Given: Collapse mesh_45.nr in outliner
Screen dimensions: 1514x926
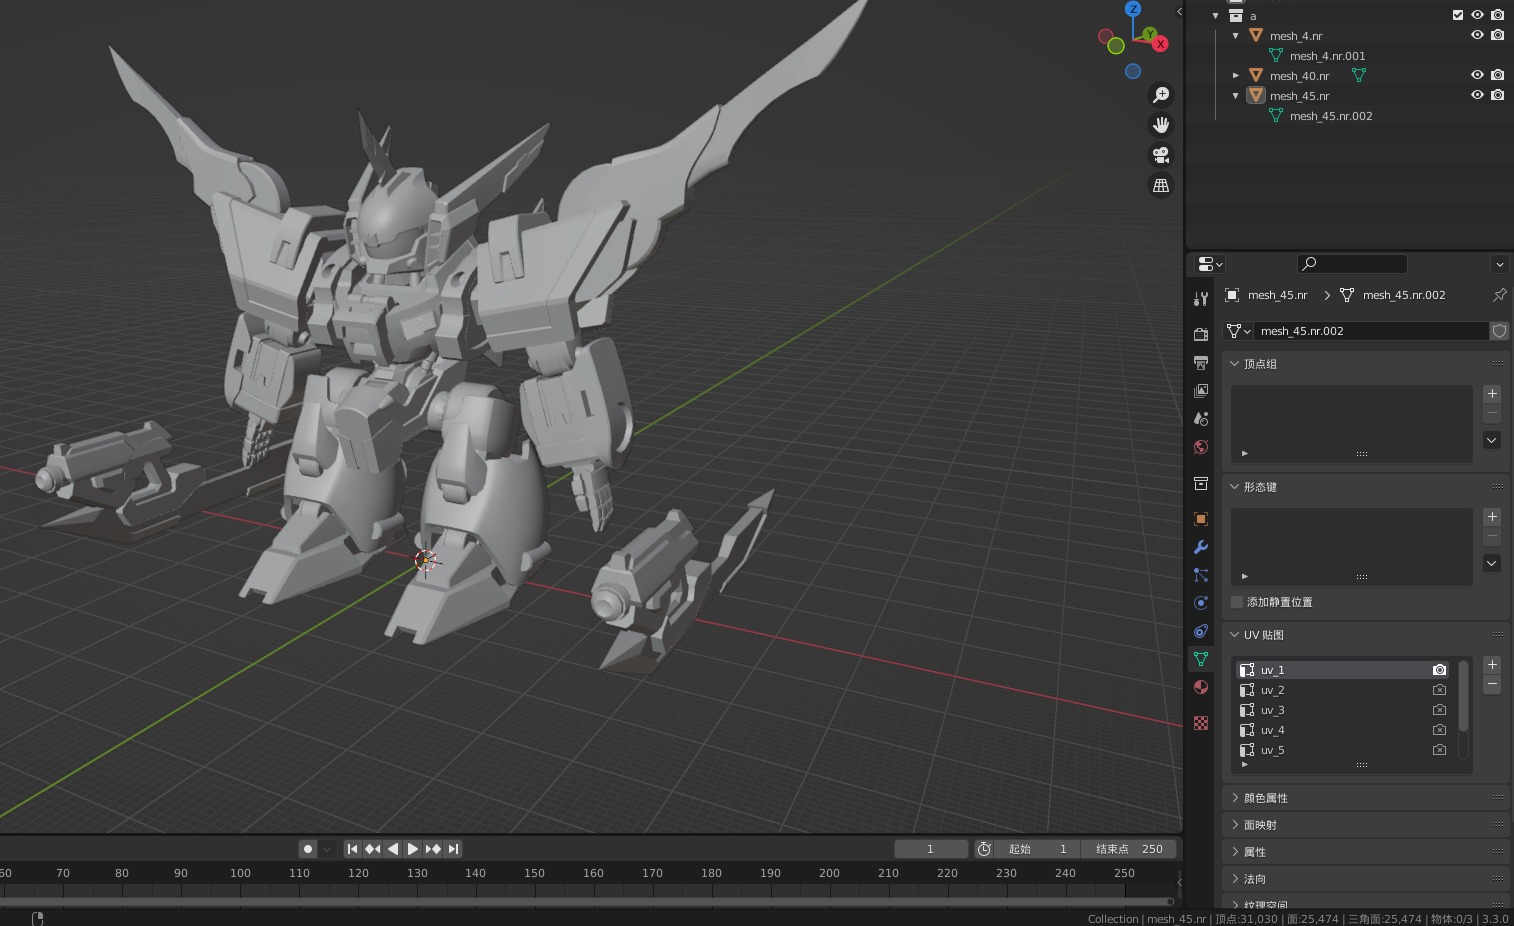Looking at the screenshot, I should pos(1236,95).
